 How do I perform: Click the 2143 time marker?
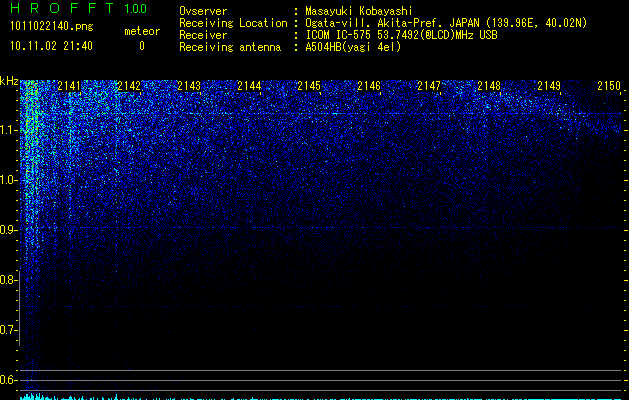(x=189, y=86)
